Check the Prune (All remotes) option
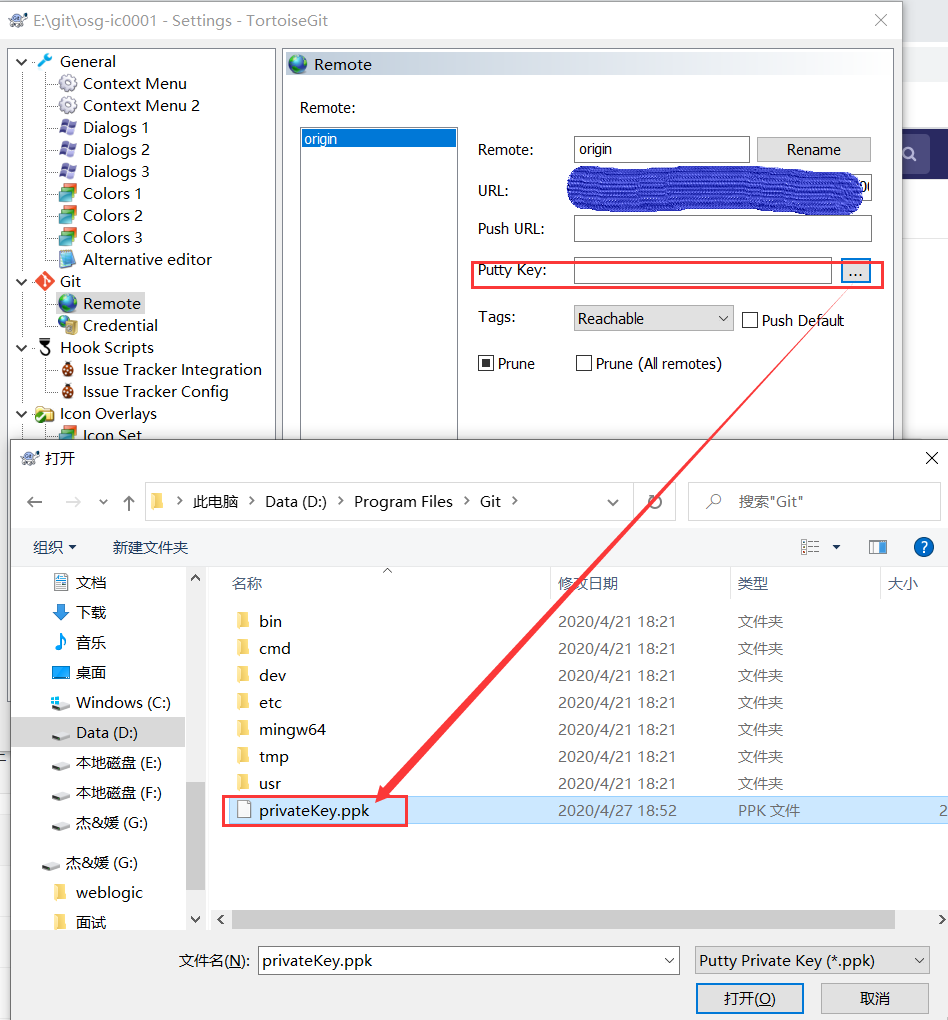The width and height of the screenshot is (948, 1020). (583, 363)
